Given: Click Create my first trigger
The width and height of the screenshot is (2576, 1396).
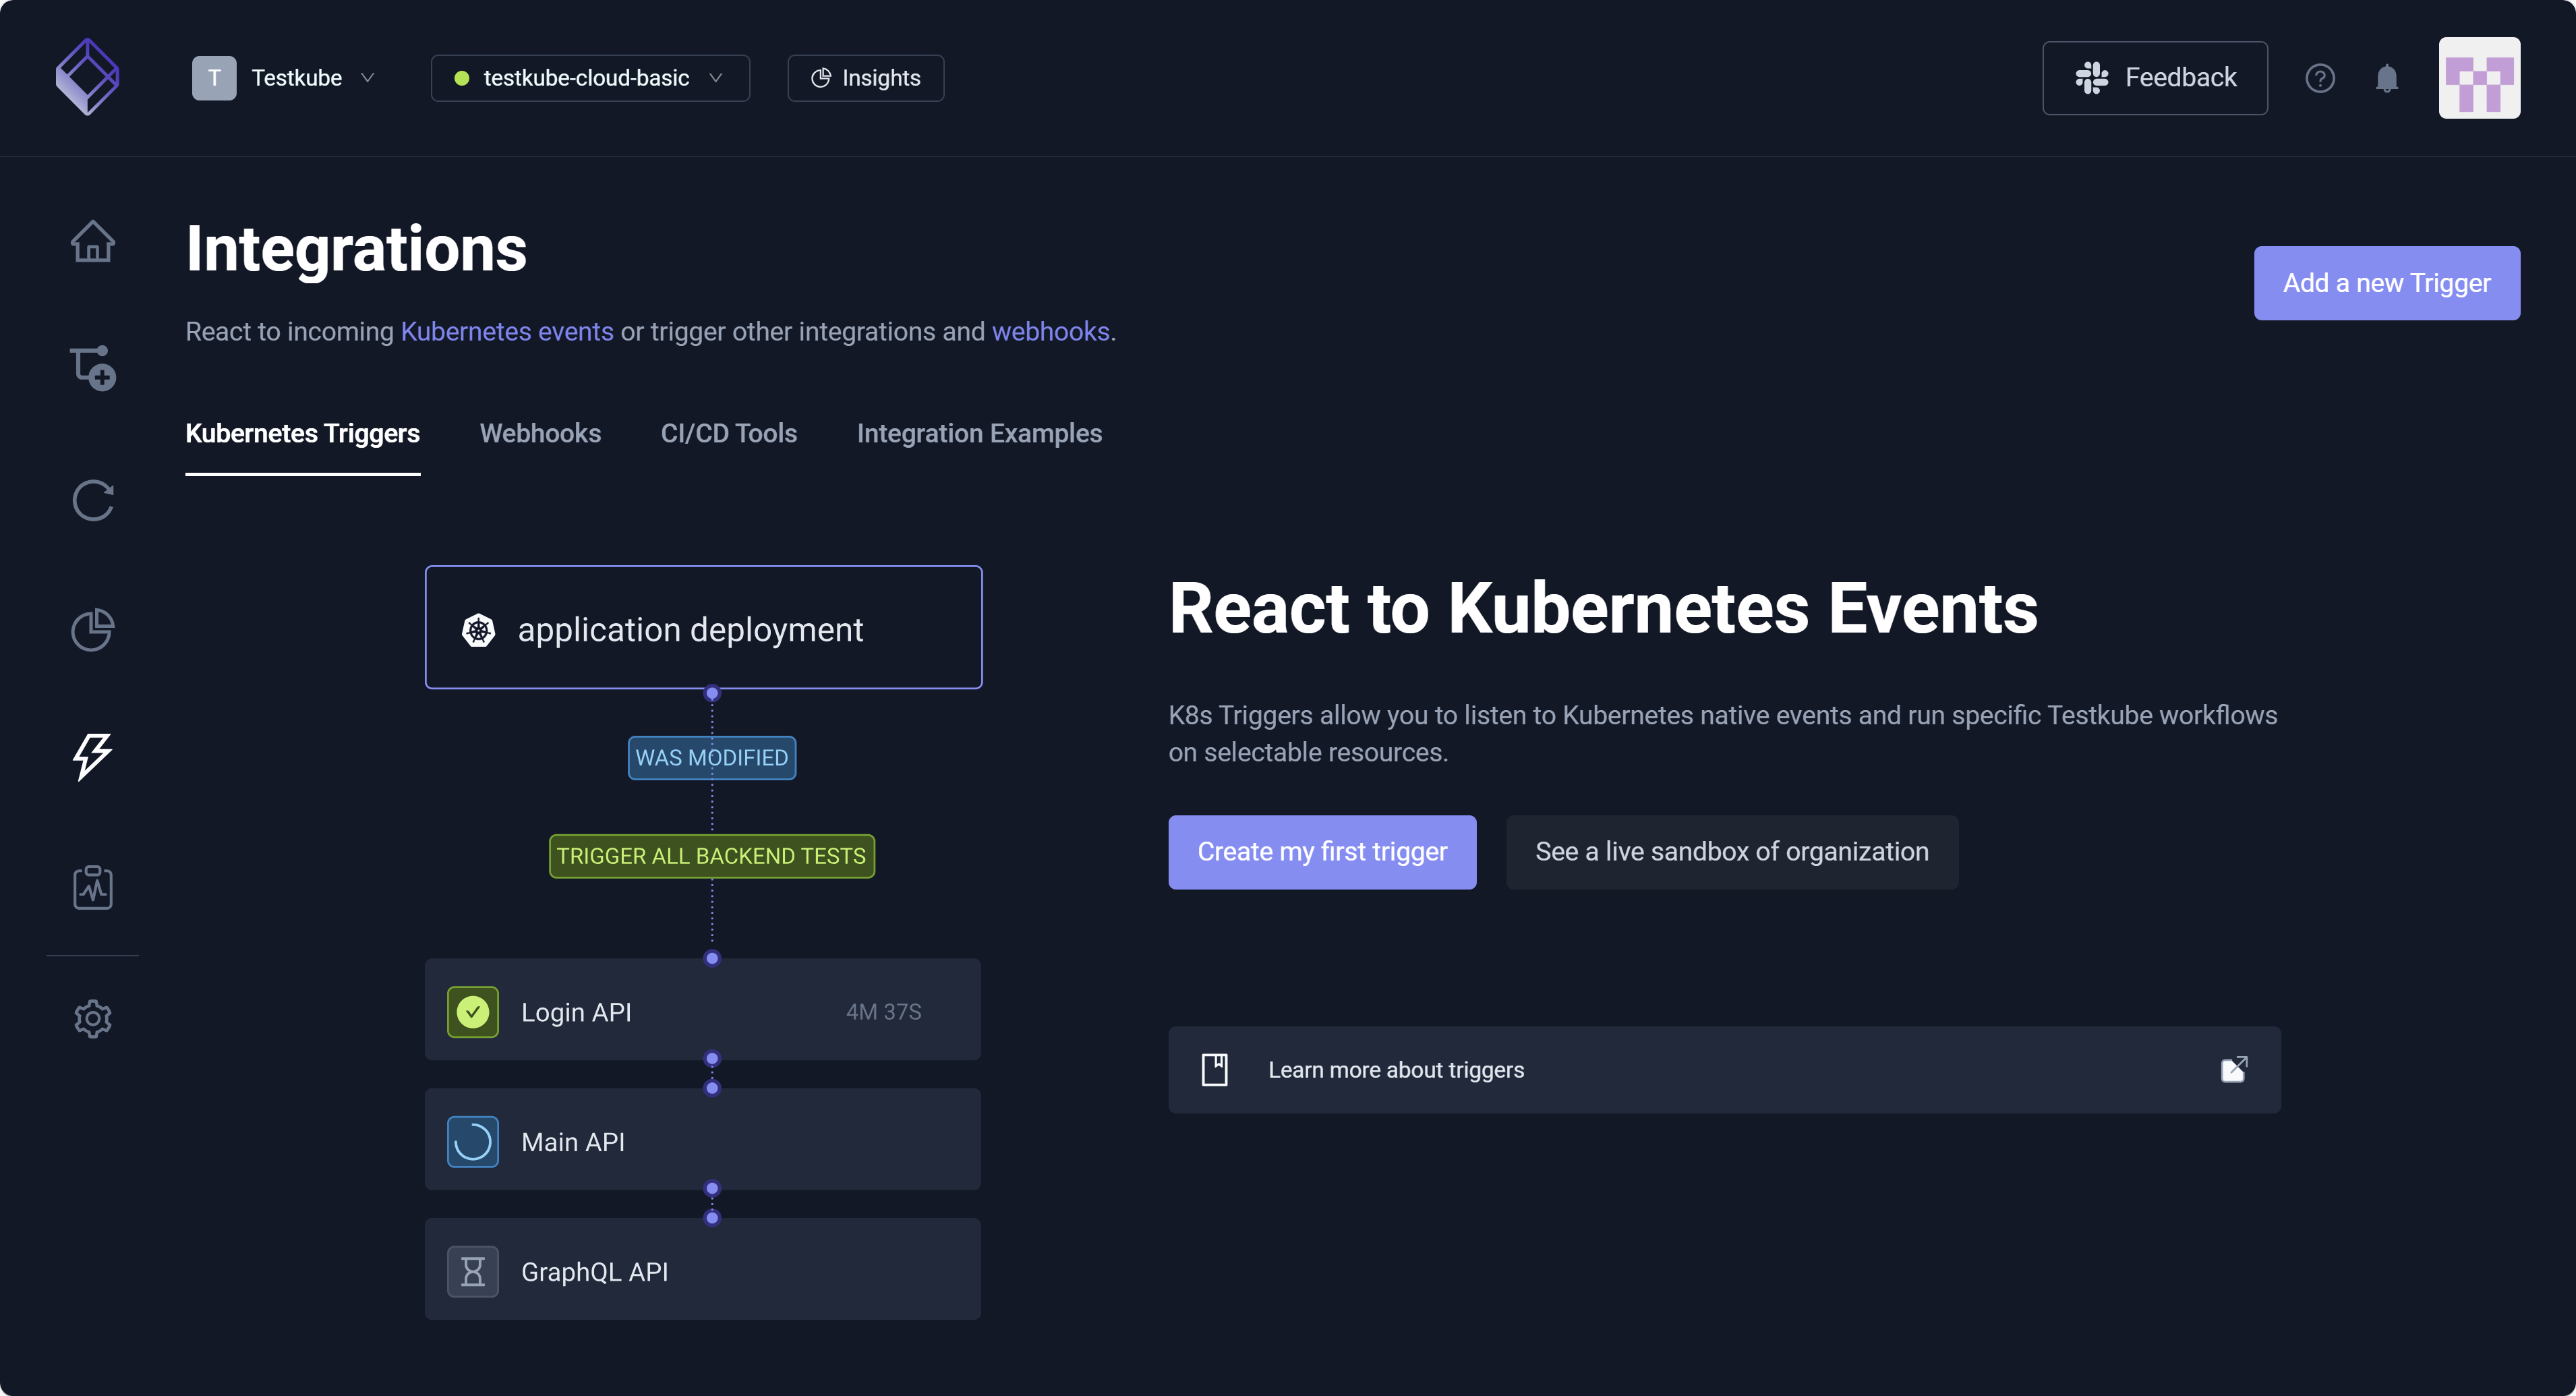Looking at the screenshot, I should click(x=1321, y=852).
